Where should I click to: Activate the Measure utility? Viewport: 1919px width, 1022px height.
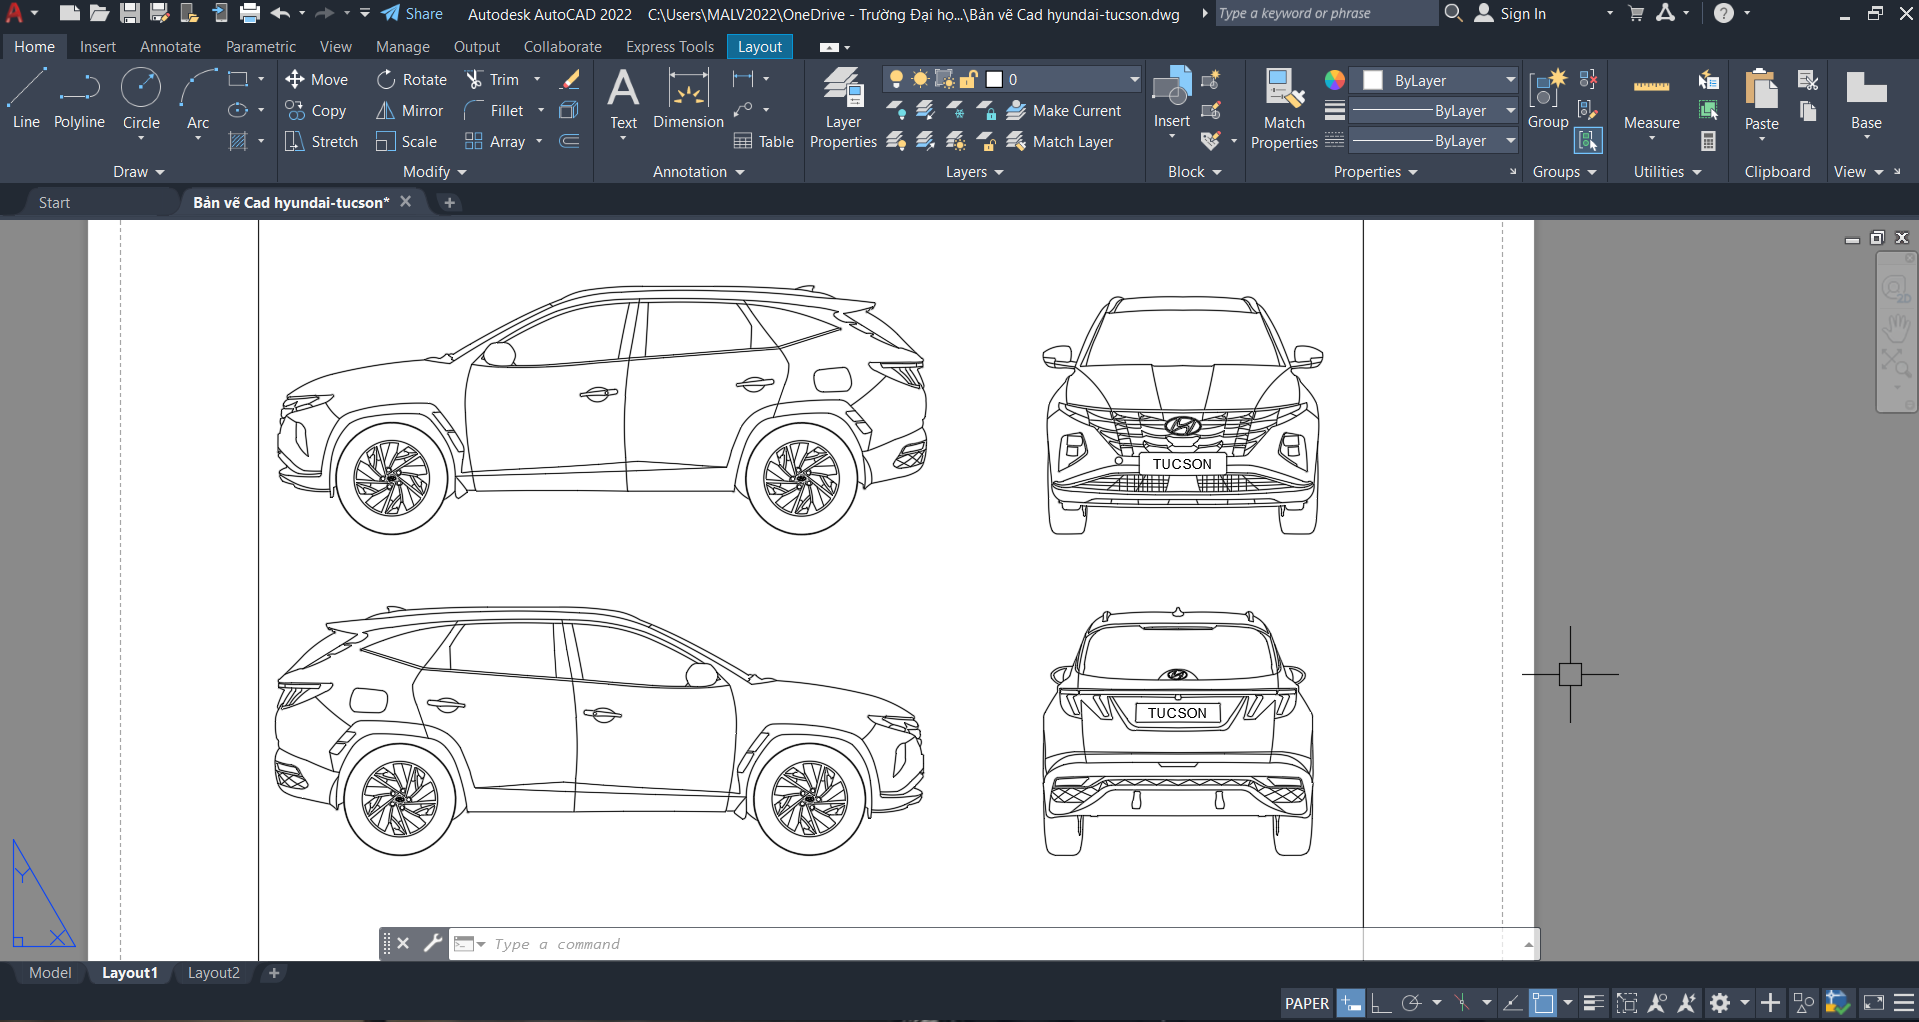coord(1651,100)
